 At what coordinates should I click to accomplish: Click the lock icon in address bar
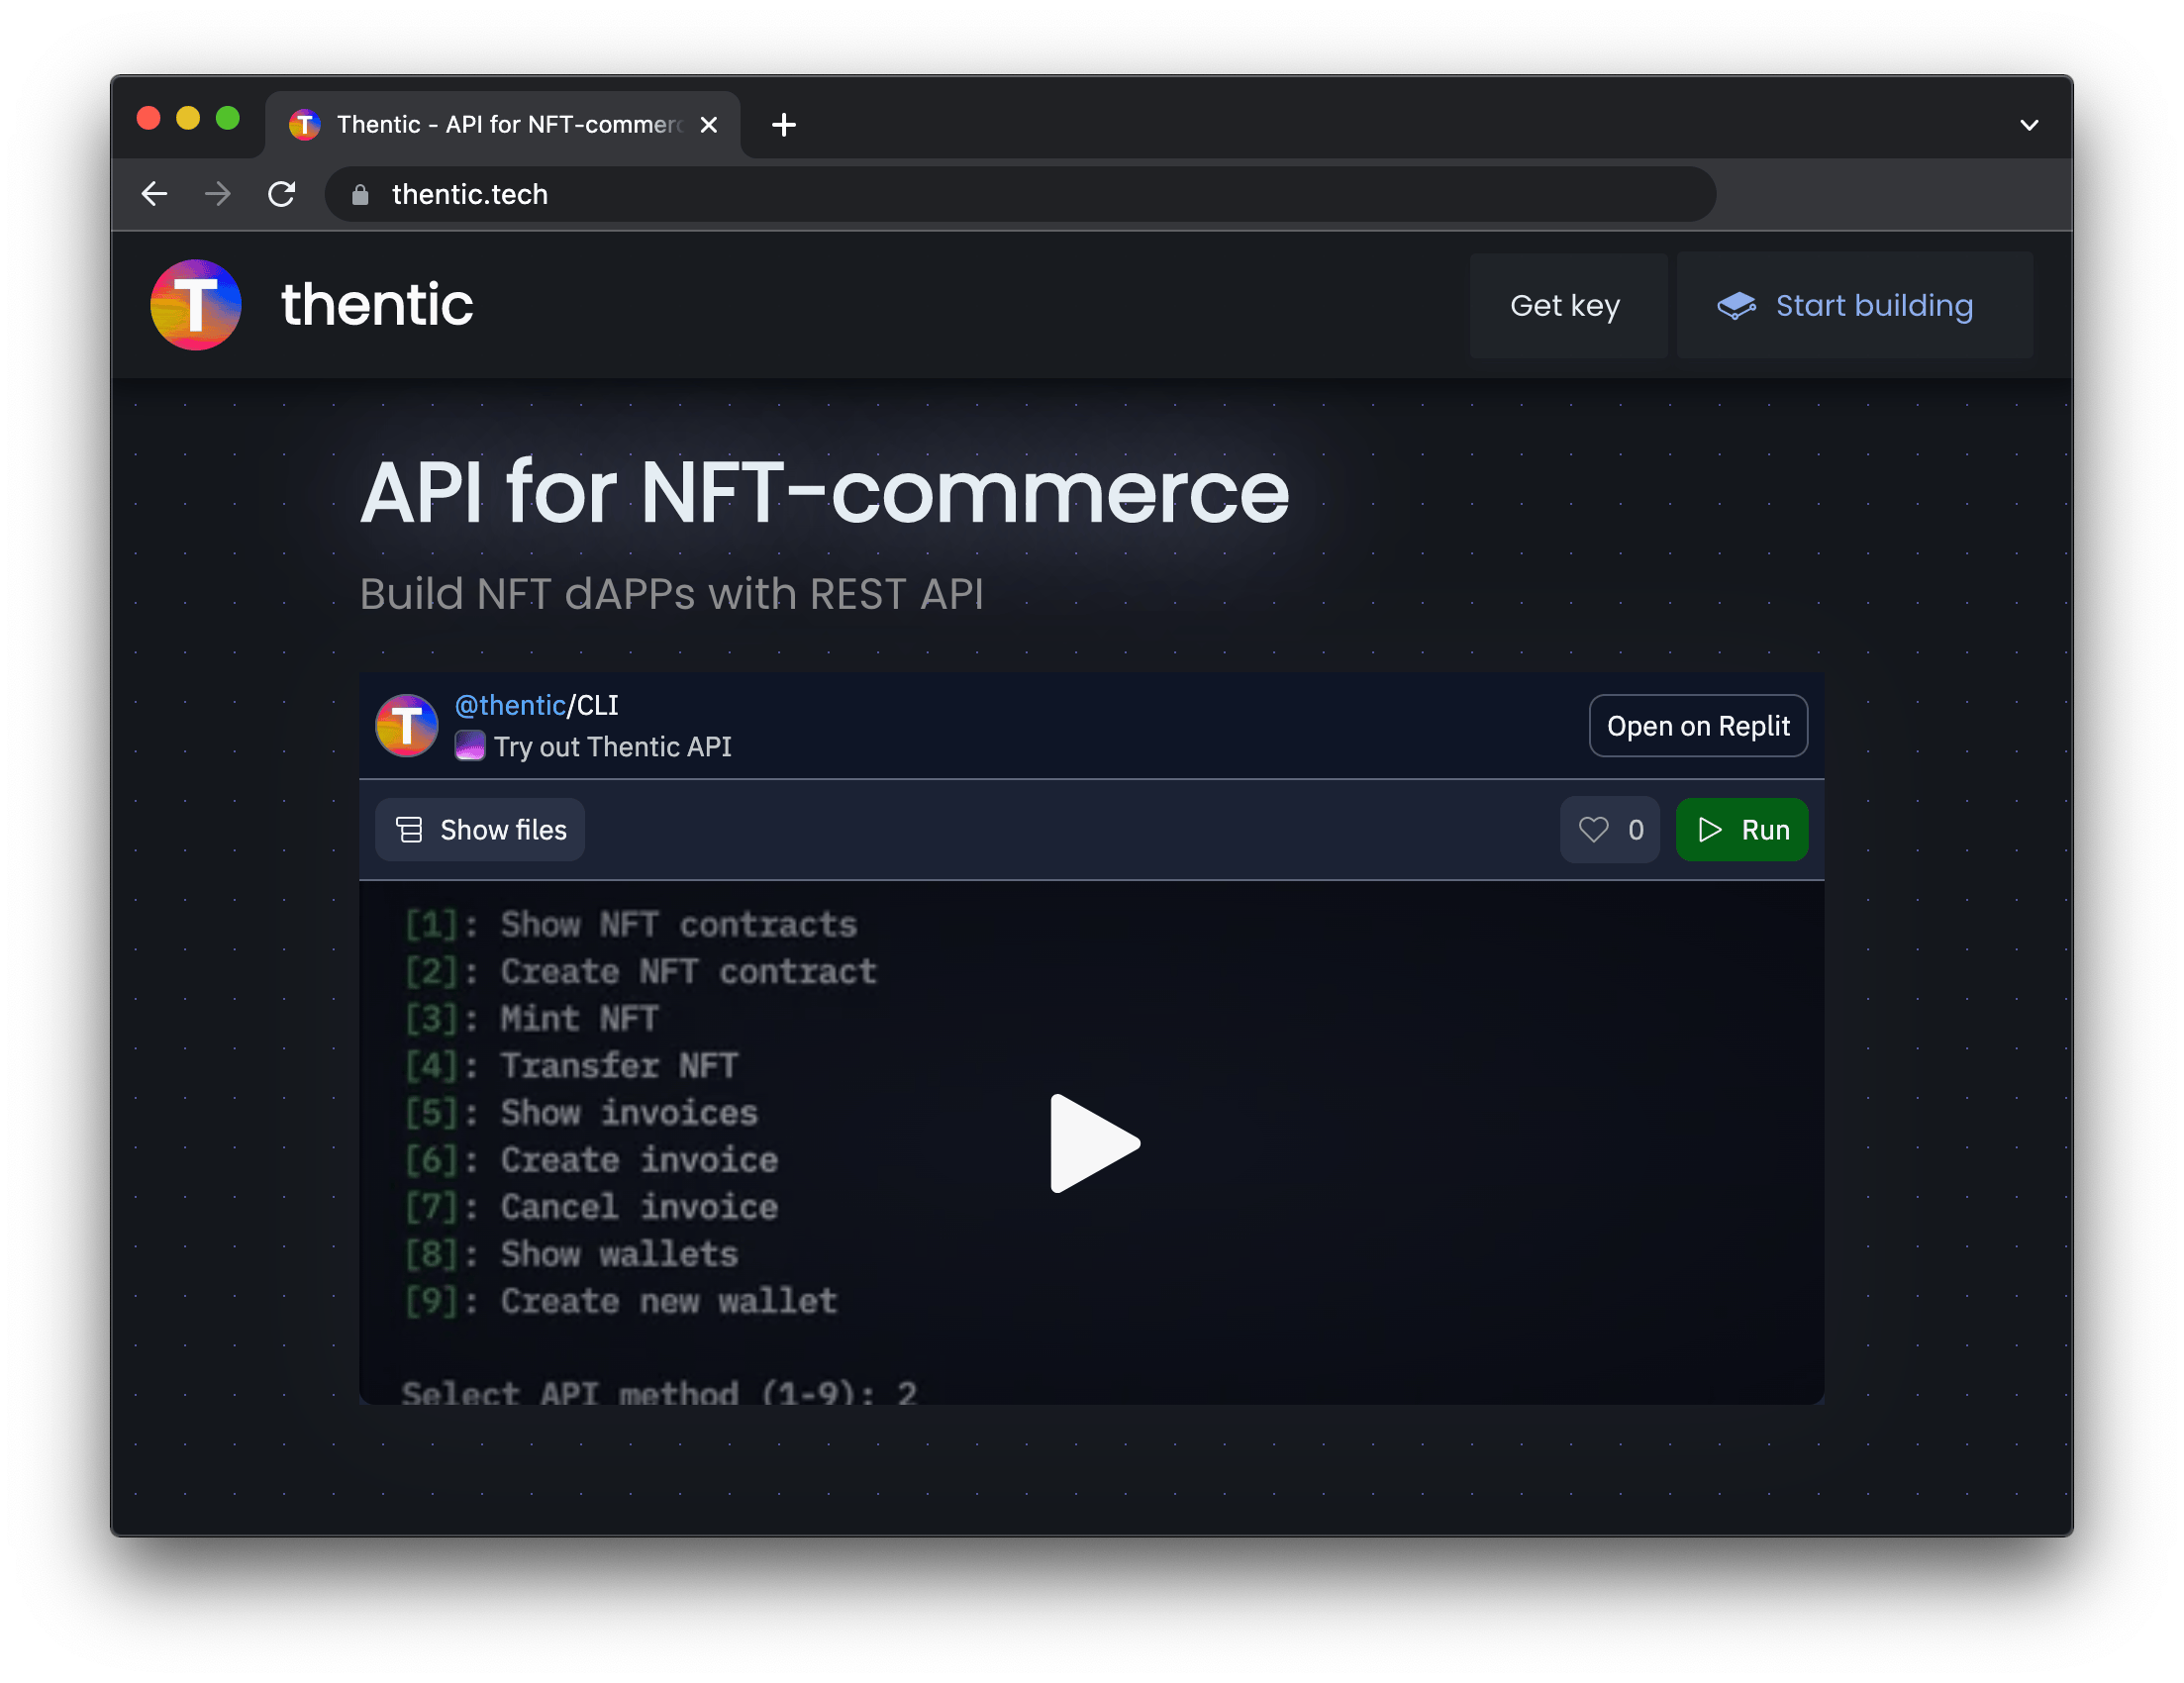tap(360, 195)
